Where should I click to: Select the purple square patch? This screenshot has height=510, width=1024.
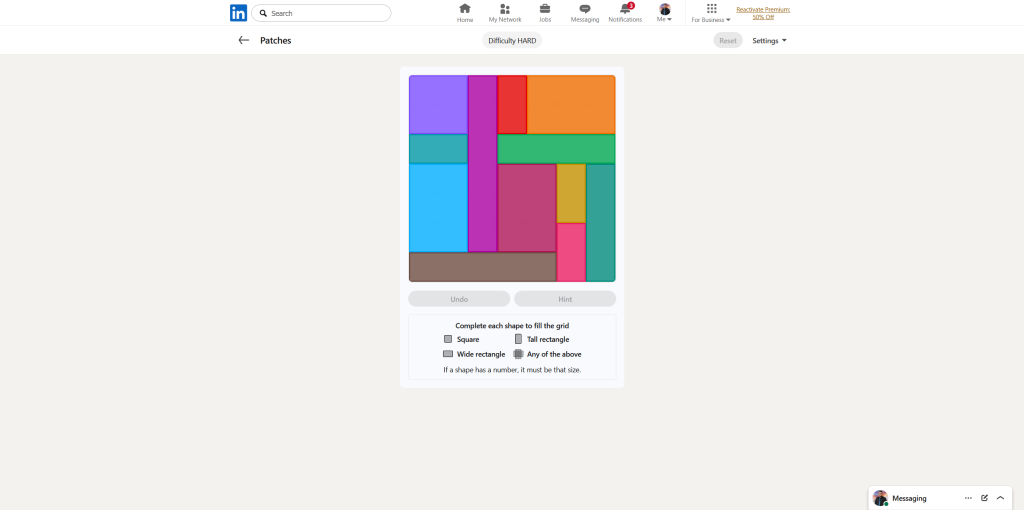[438, 104]
